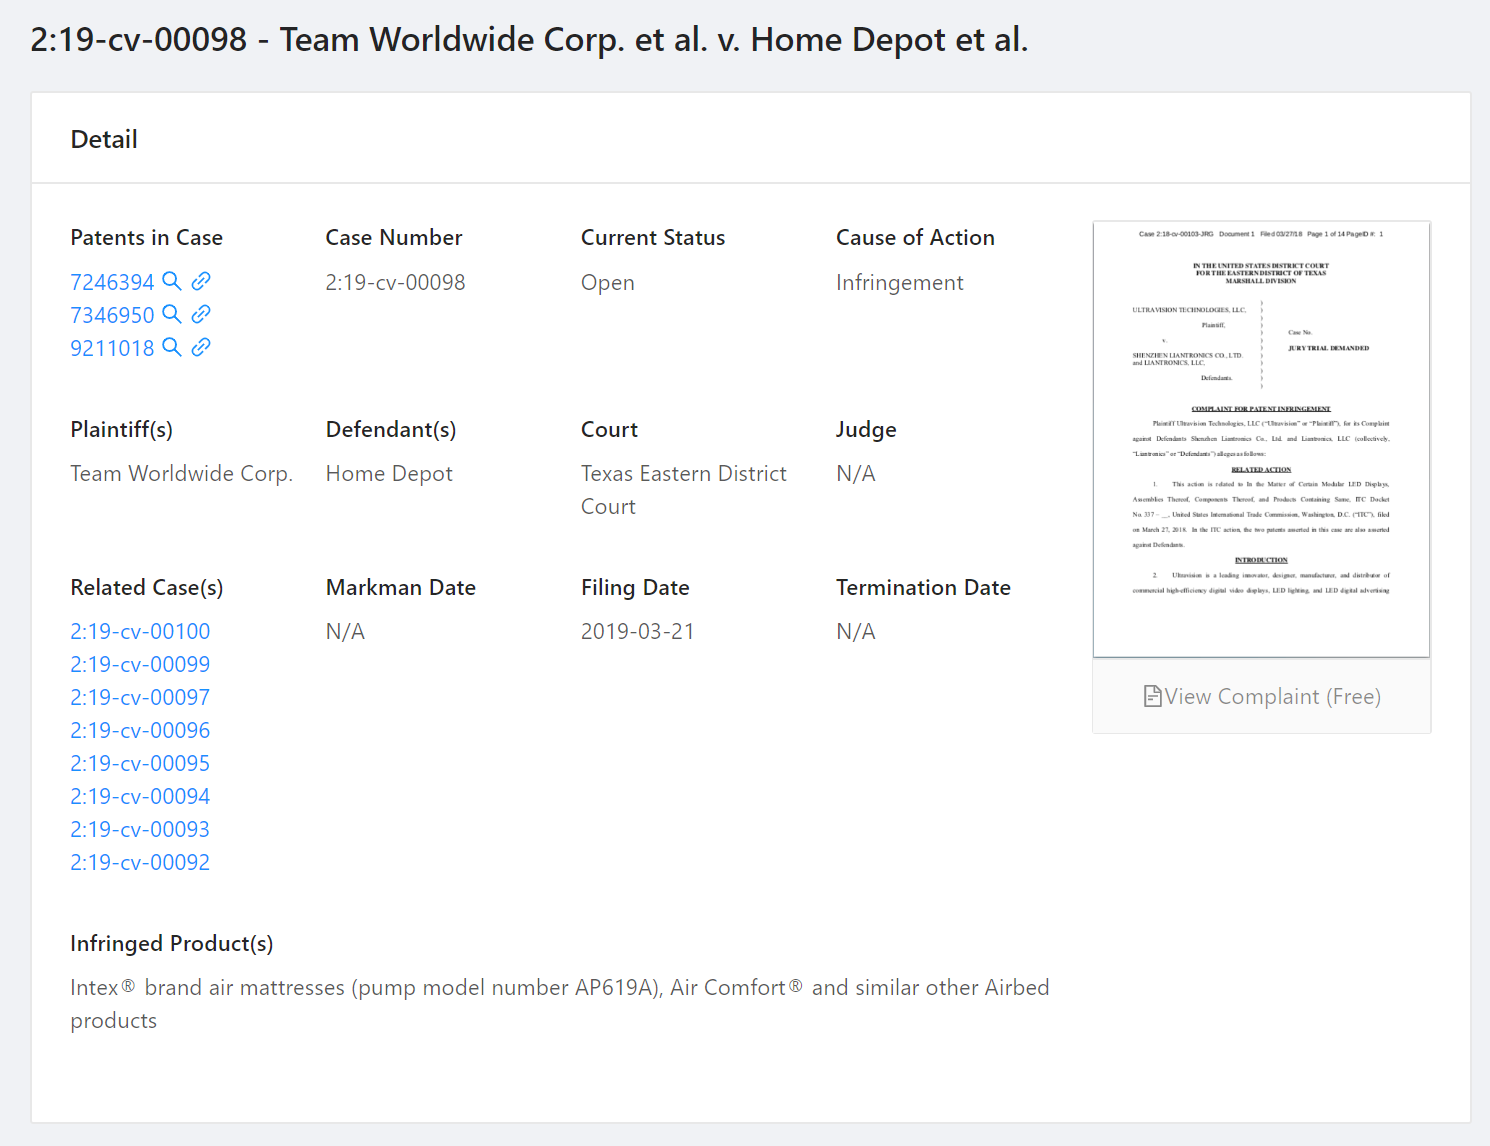Click the Cause of Action value Infringement
This screenshot has width=1490, height=1146.
[900, 283]
